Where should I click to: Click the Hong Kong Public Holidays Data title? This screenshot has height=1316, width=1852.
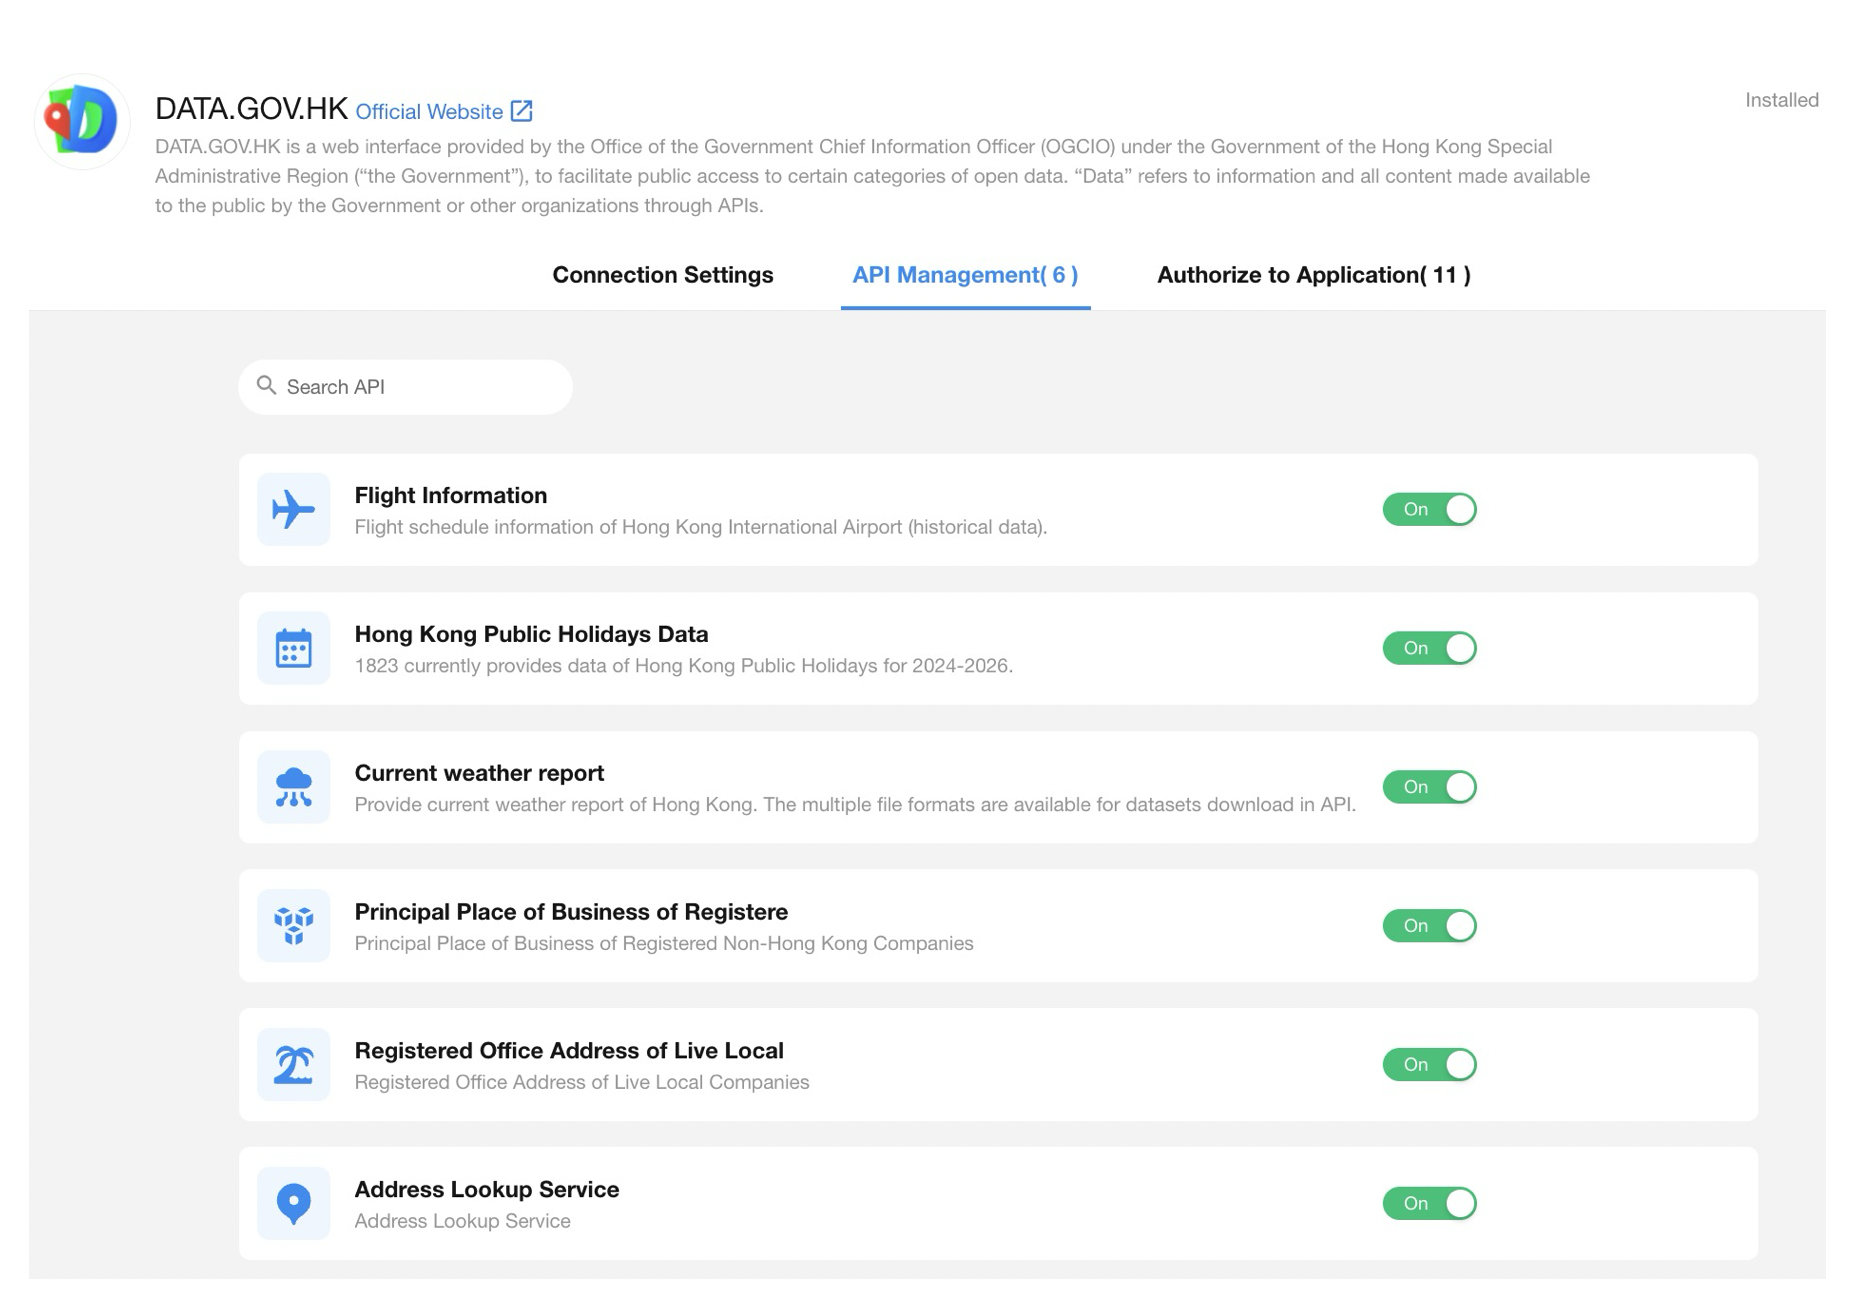coord(531,635)
